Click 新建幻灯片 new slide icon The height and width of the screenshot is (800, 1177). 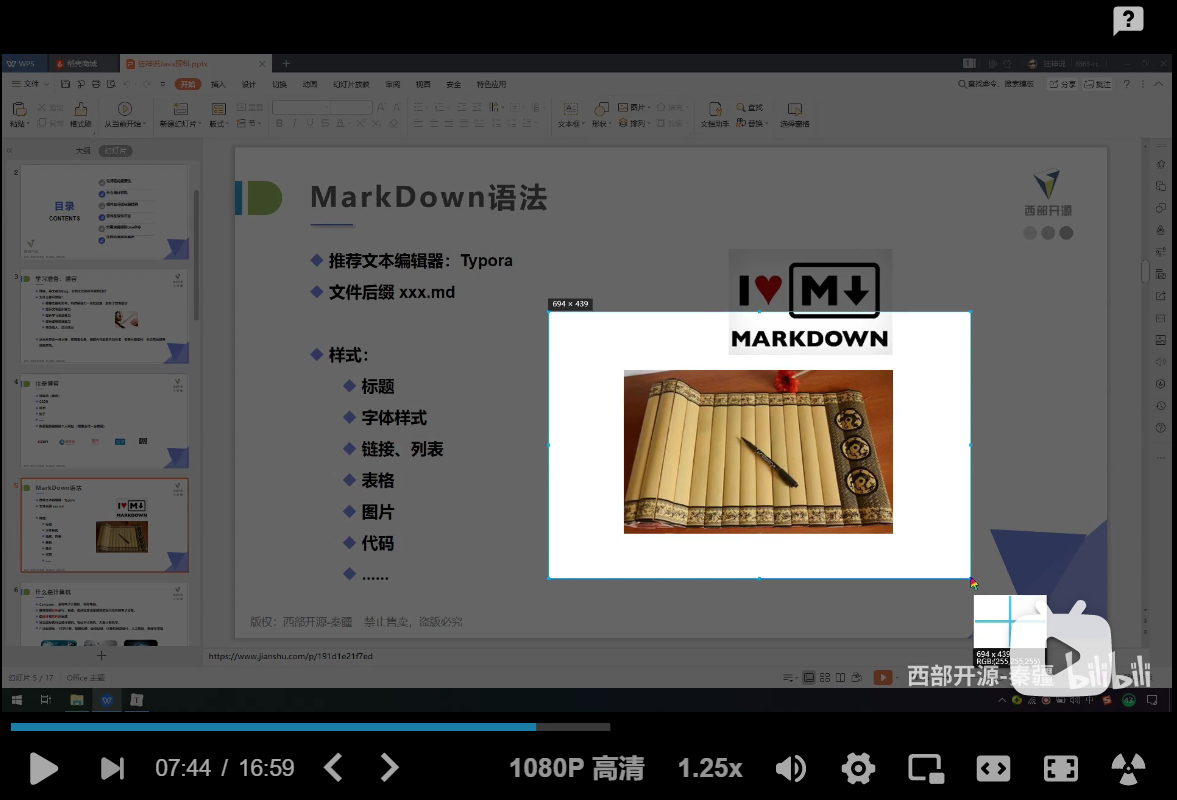point(180,110)
